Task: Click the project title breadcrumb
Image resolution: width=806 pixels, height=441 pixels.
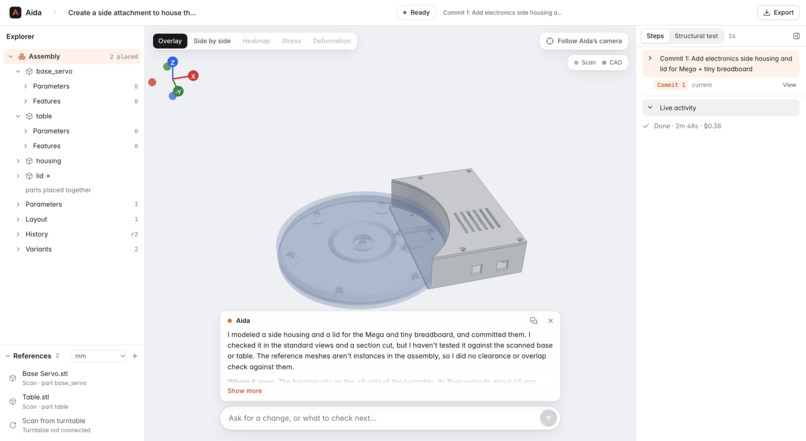Action: point(132,12)
